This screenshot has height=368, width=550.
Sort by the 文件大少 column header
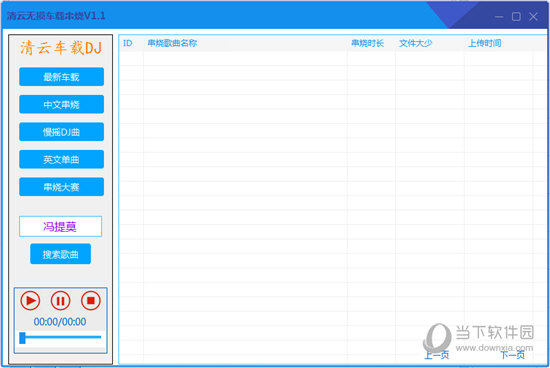pyautogui.click(x=415, y=43)
